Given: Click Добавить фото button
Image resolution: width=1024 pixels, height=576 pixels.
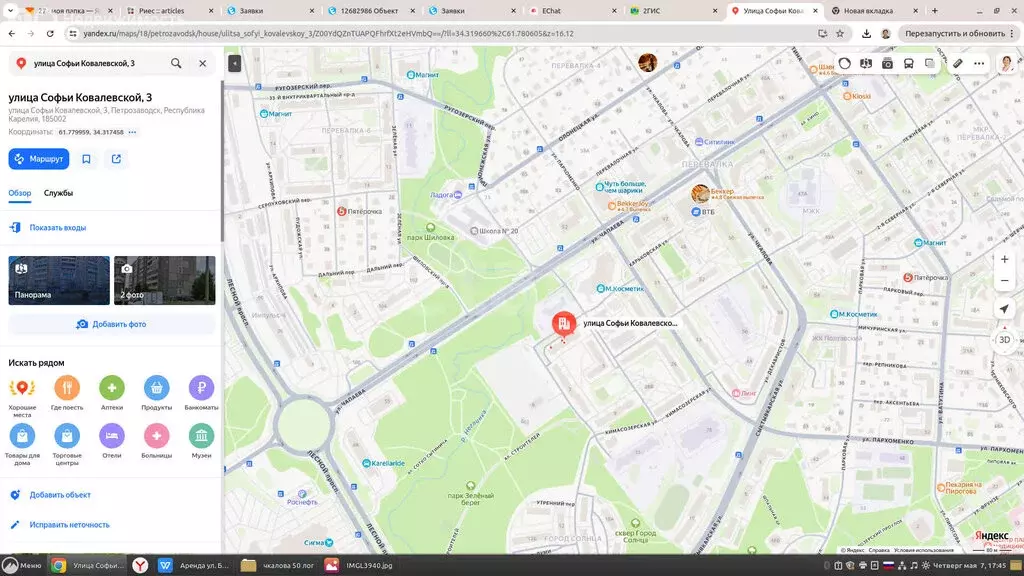Looking at the screenshot, I should point(112,324).
